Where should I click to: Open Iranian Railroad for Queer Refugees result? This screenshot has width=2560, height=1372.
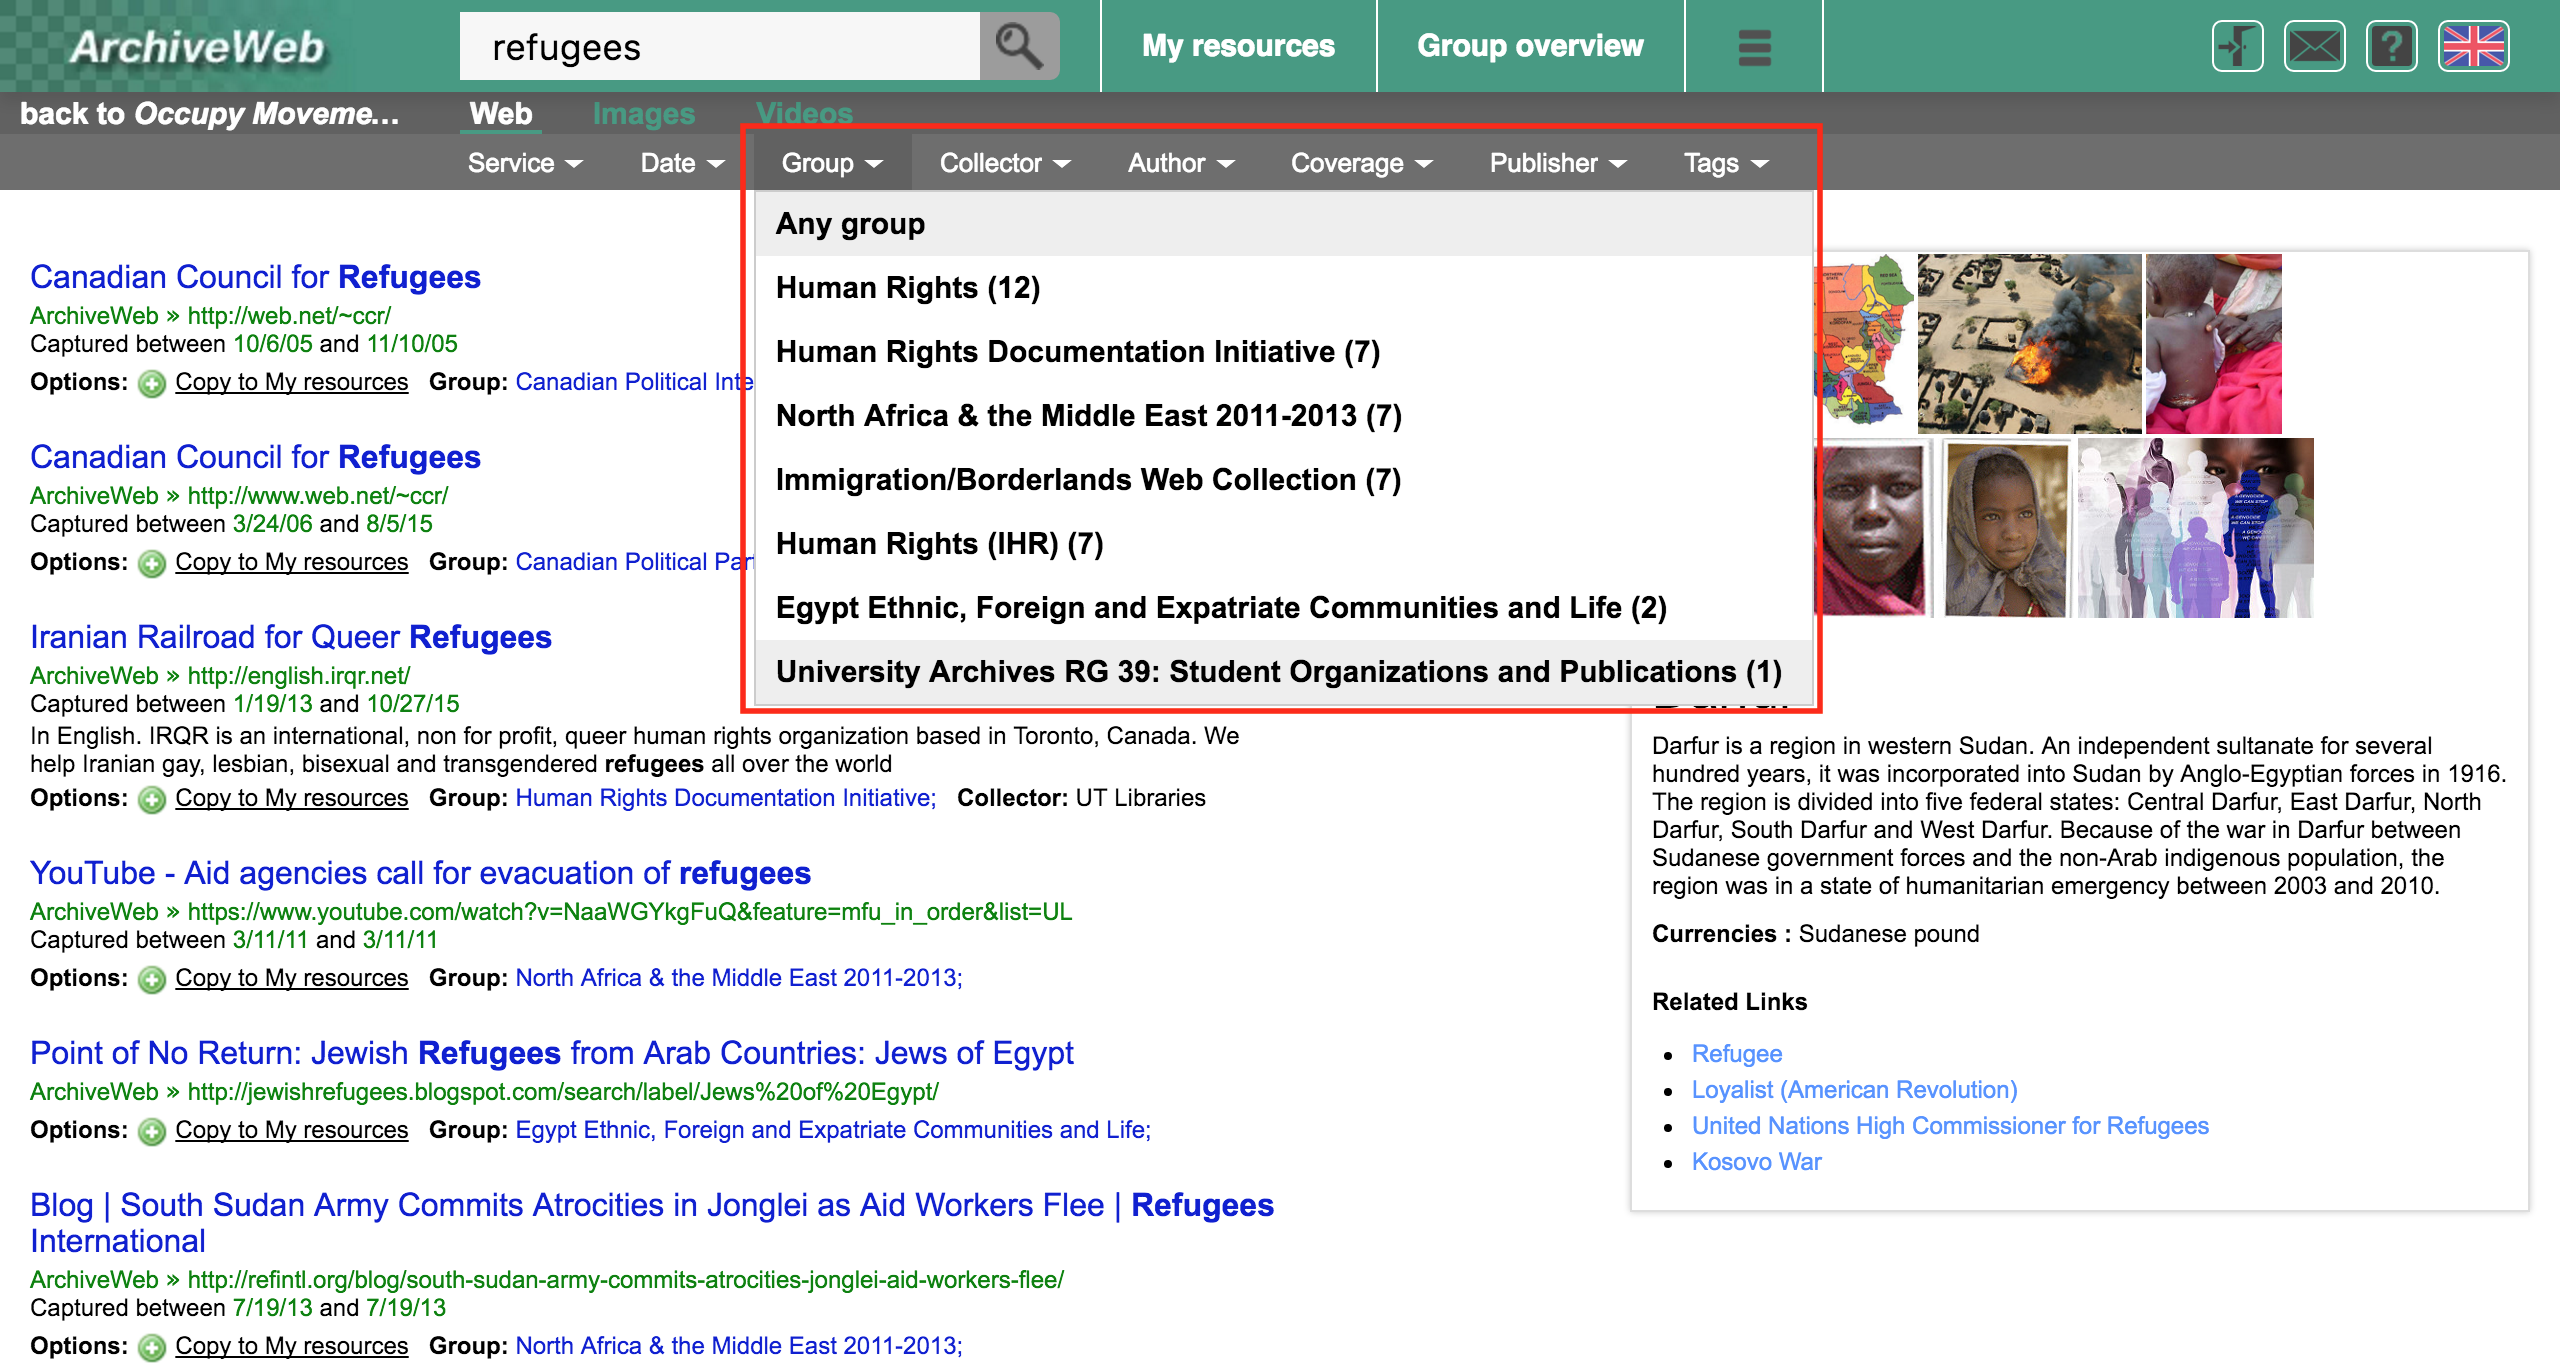point(290,637)
